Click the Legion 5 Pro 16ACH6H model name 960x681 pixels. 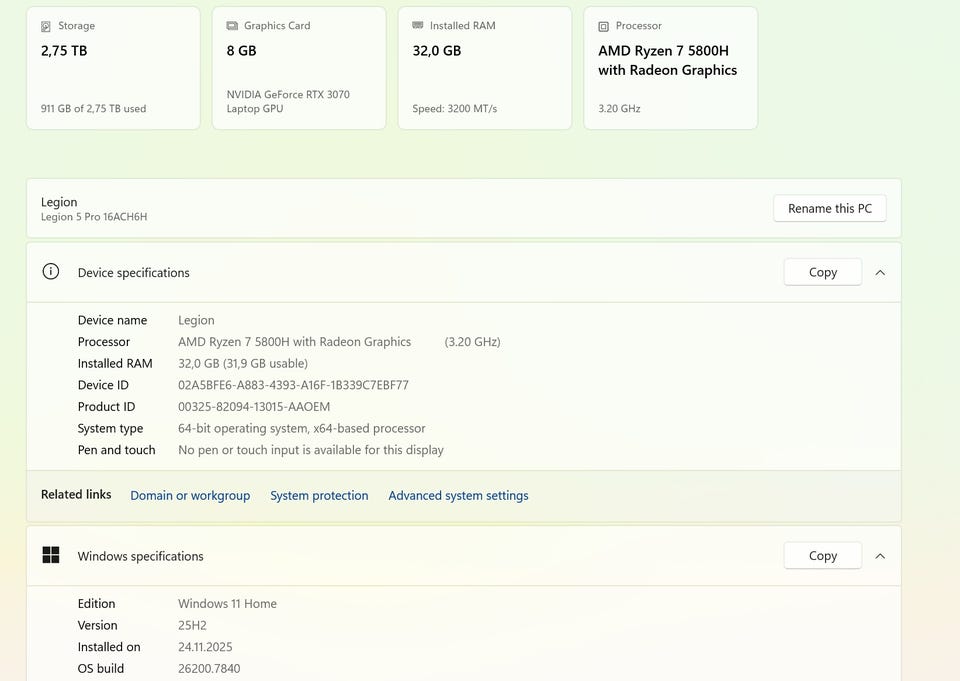coord(94,217)
